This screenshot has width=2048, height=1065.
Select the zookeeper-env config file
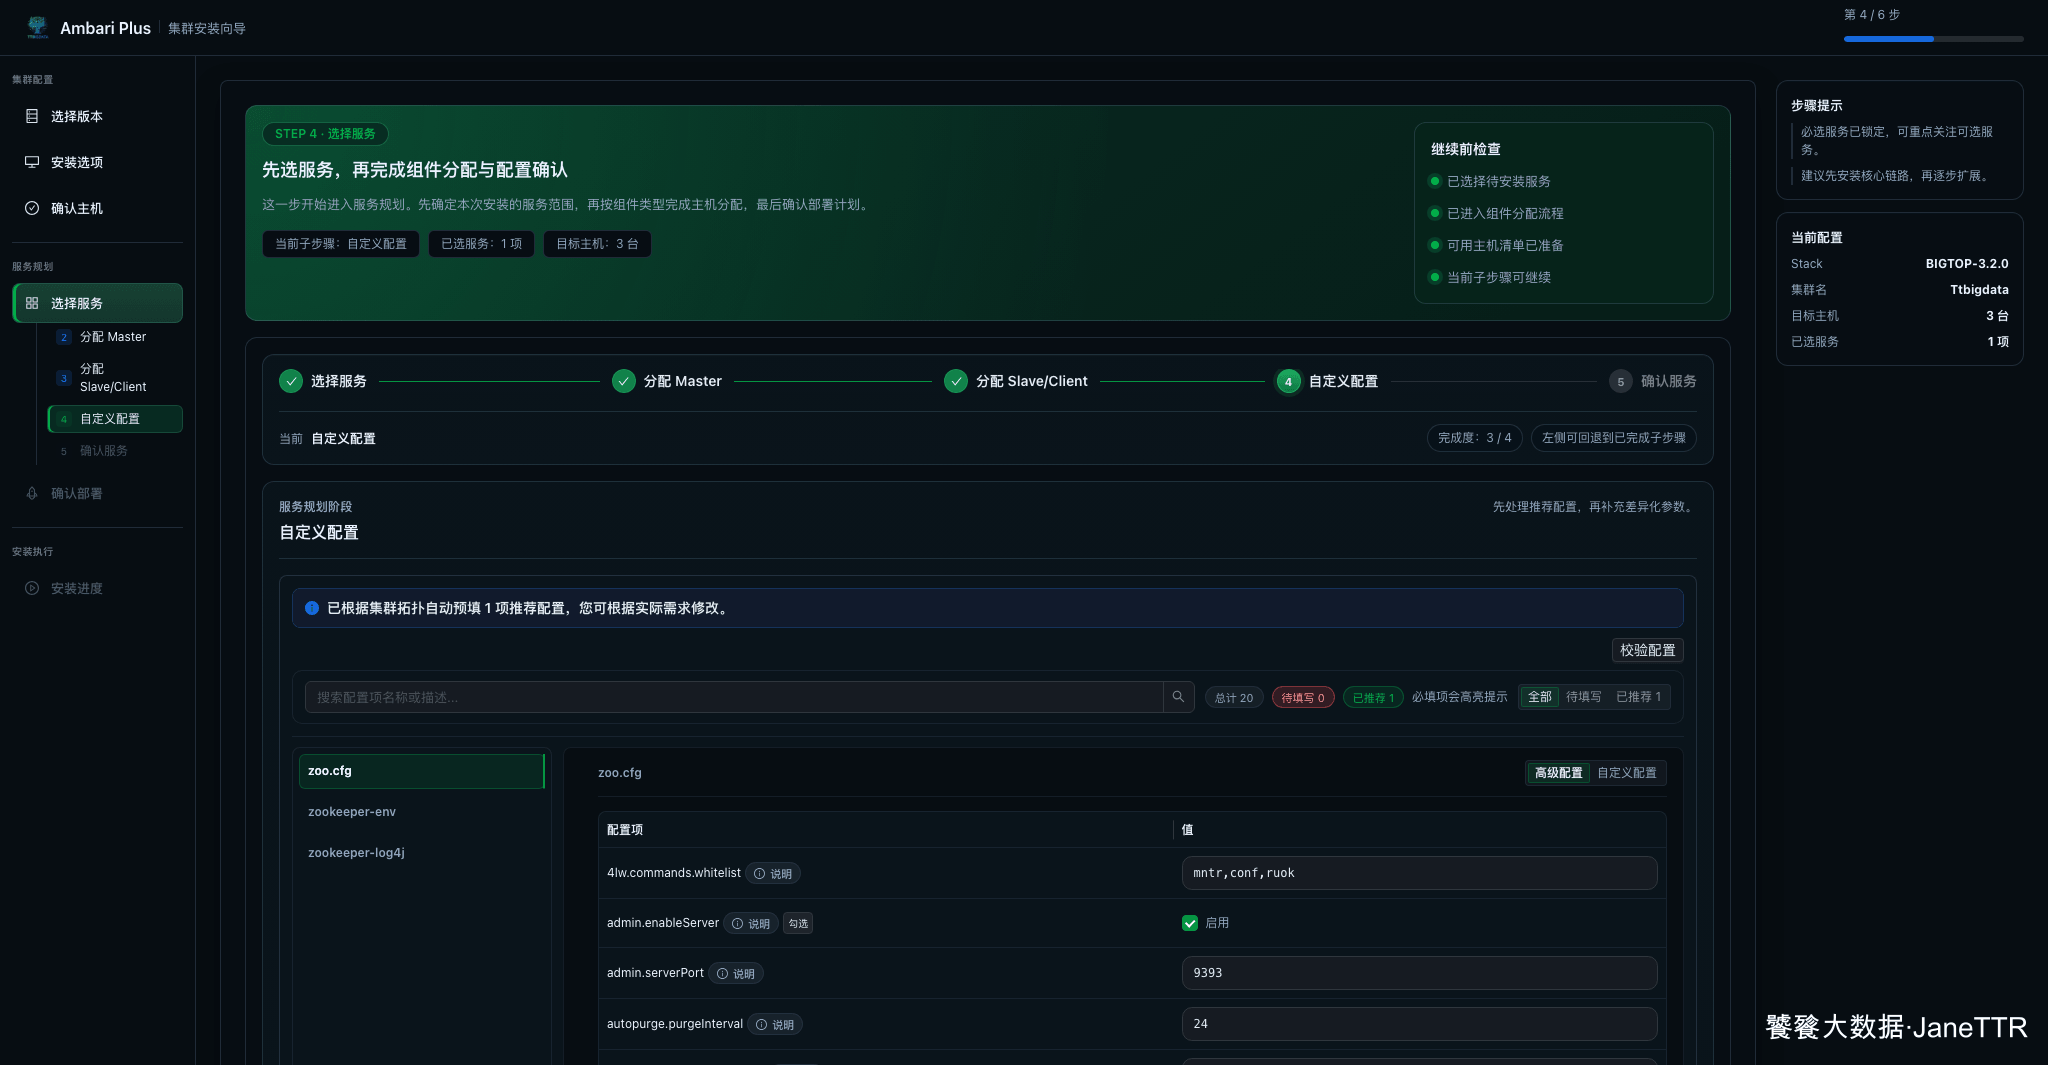[421, 812]
